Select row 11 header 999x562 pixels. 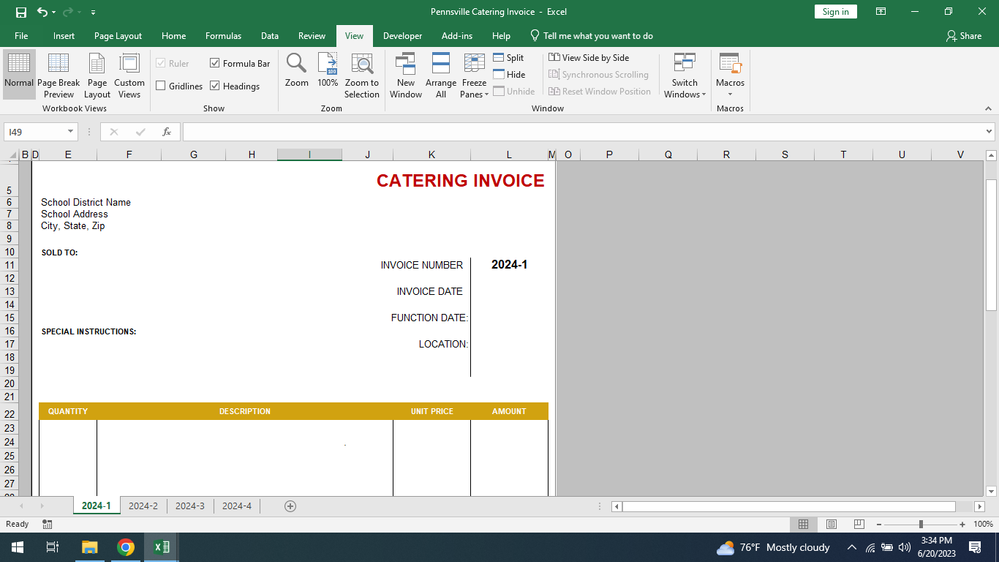click(x=9, y=264)
